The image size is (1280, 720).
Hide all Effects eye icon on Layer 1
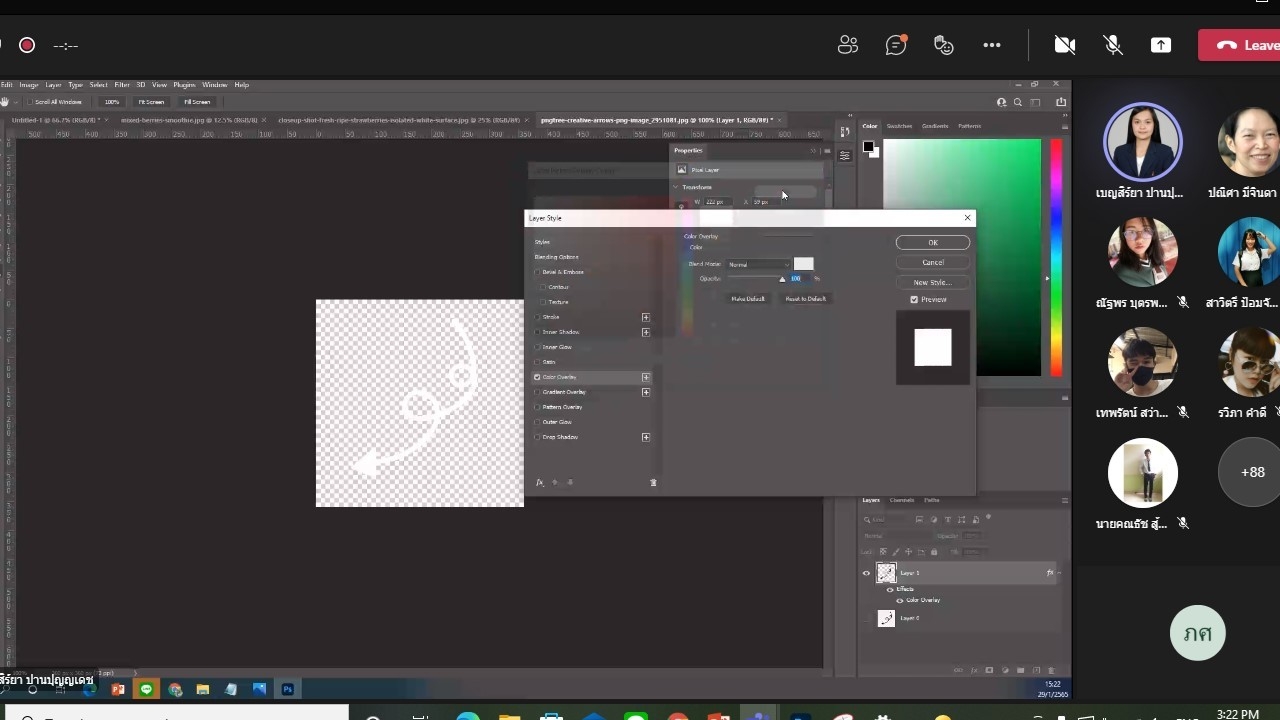890,589
